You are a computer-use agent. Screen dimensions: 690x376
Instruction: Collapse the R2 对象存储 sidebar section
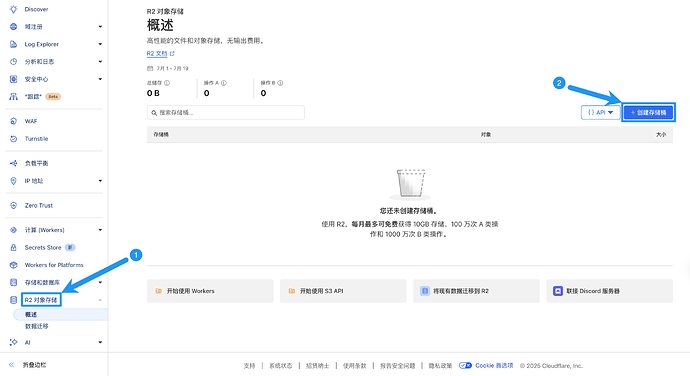tap(100, 300)
